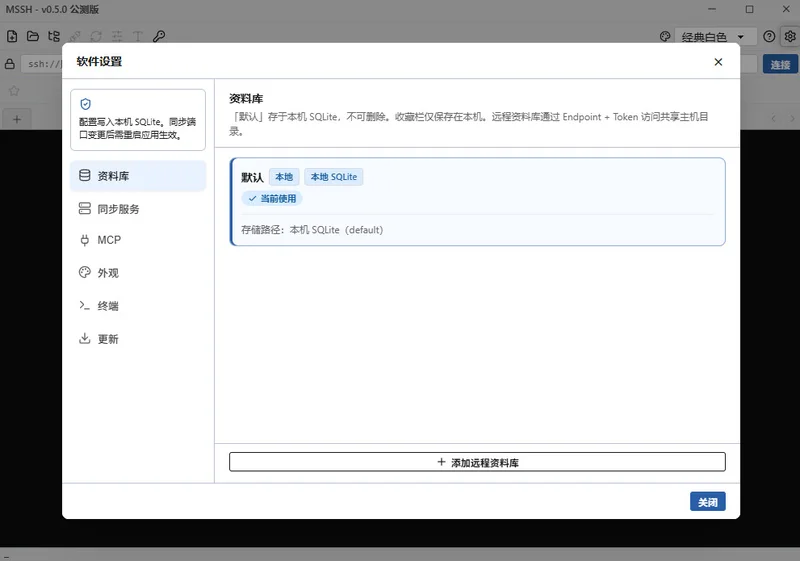Click the shield icon in info card
This screenshot has height=561, width=800.
pos(86,104)
